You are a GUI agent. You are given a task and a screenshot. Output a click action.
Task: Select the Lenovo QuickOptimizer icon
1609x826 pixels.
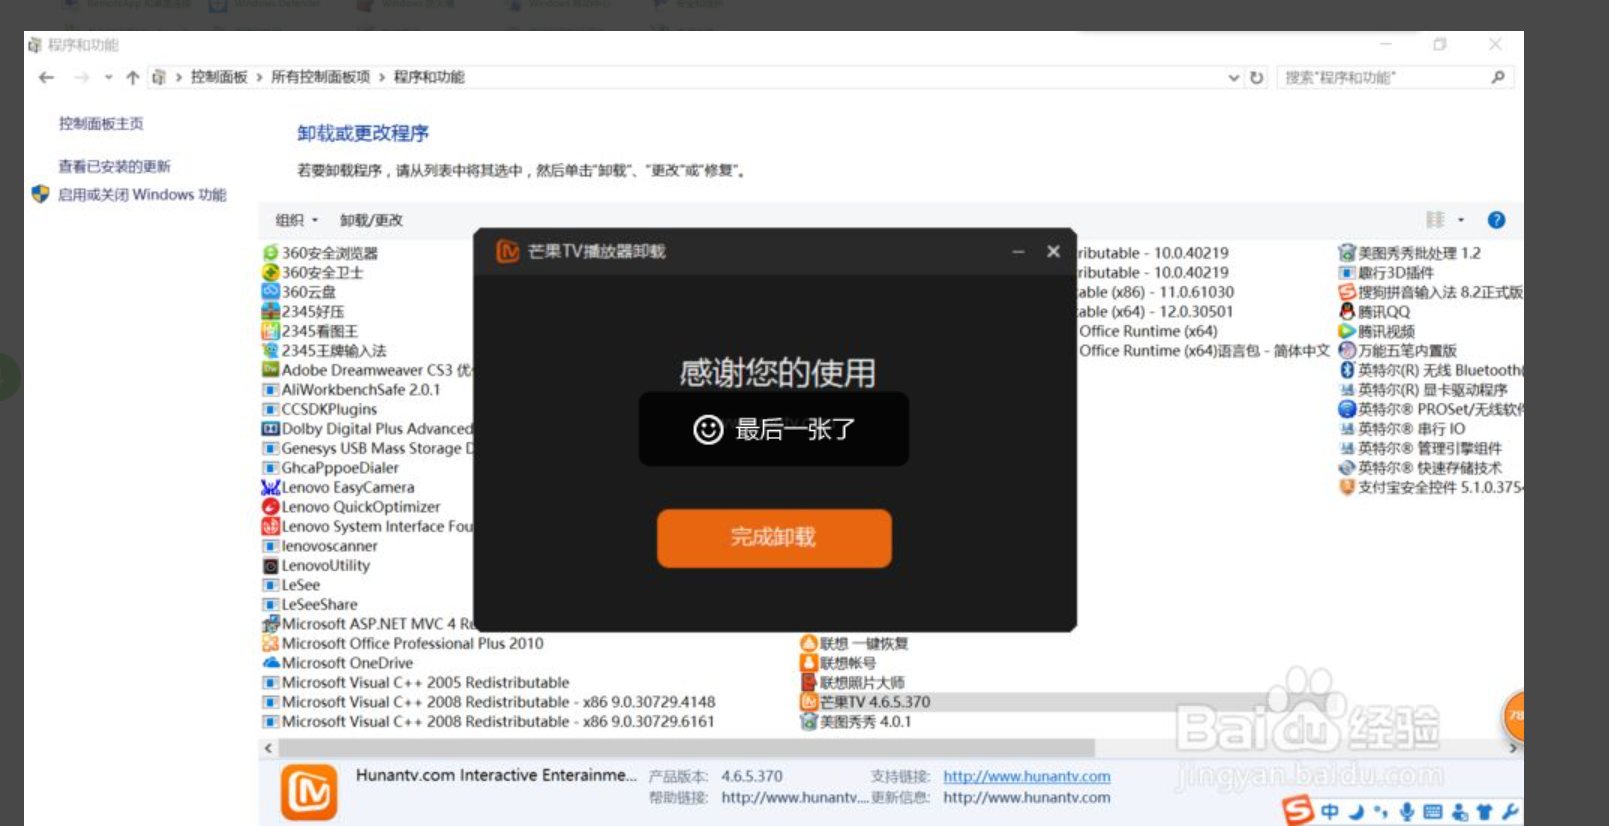point(270,507)
